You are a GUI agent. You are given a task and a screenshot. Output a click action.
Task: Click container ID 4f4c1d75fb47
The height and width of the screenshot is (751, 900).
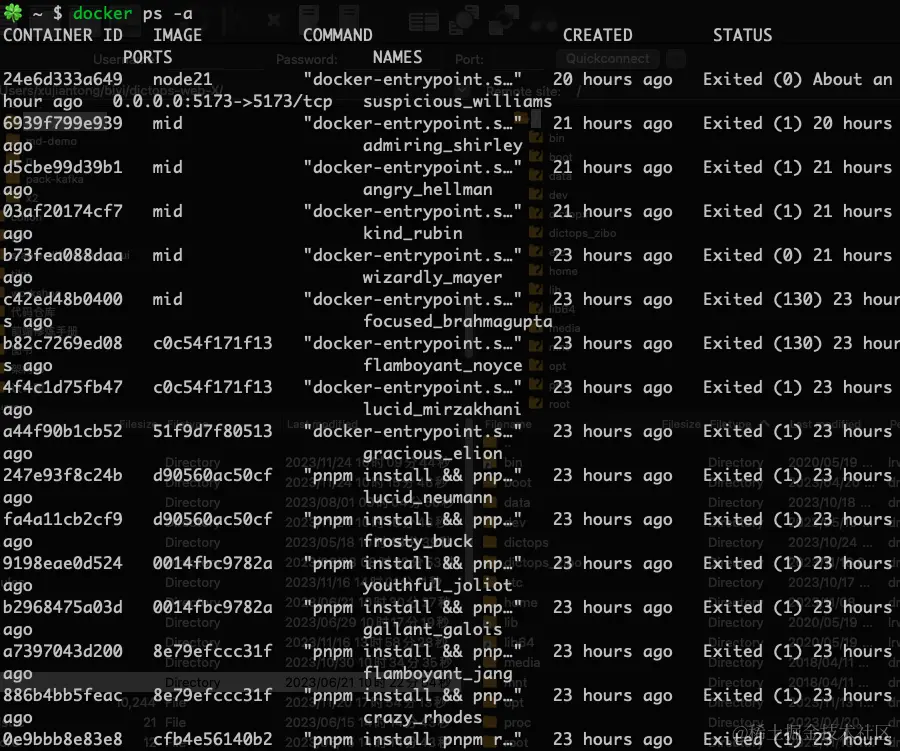tap(63, 388)
